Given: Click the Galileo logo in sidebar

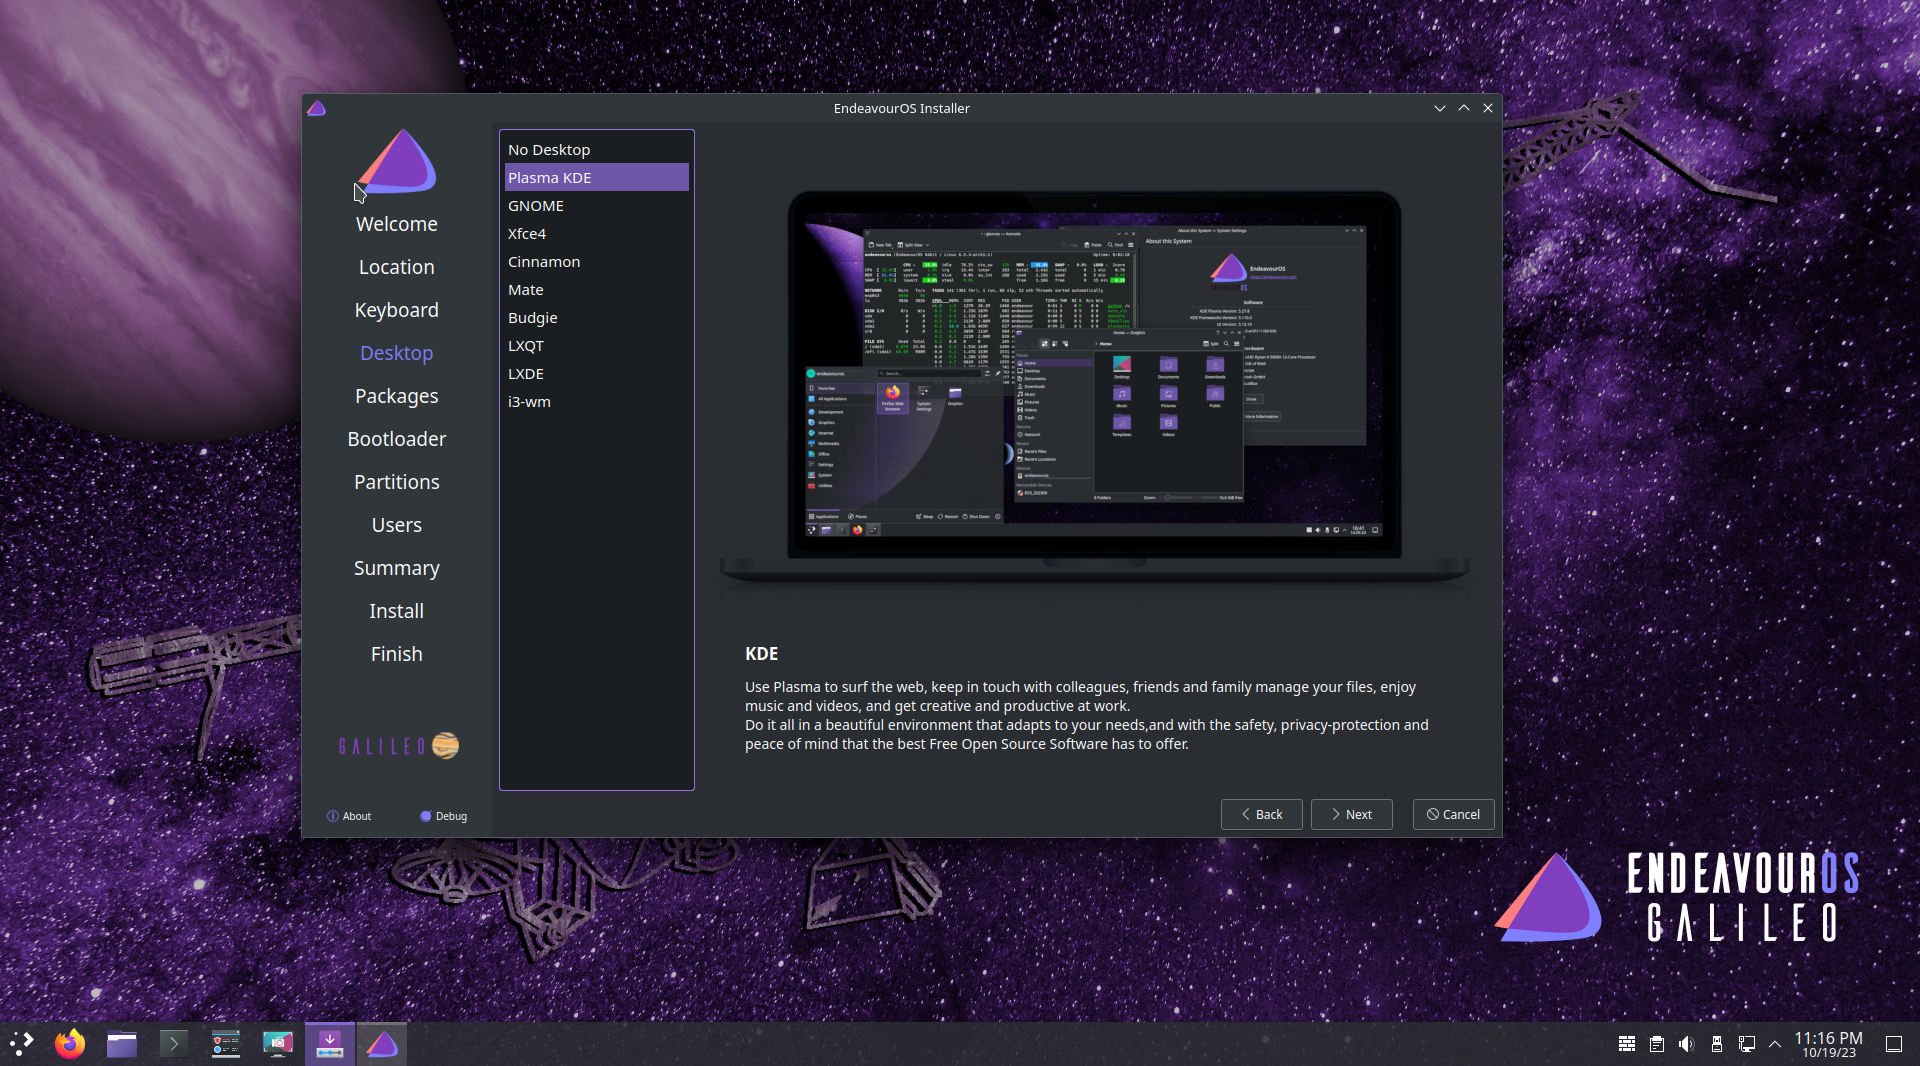Looking at the screenshot, I should click(399, 746).
